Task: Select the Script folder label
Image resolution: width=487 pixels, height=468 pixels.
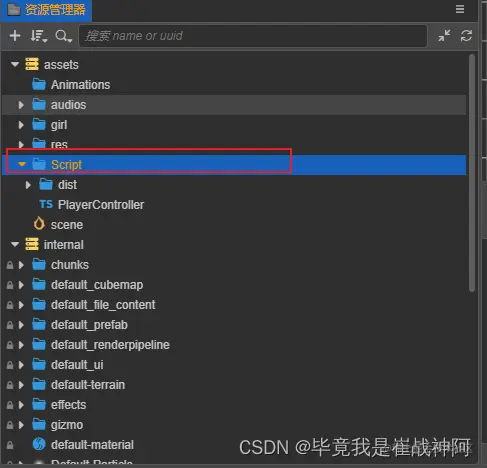Action: coord(66,165)
